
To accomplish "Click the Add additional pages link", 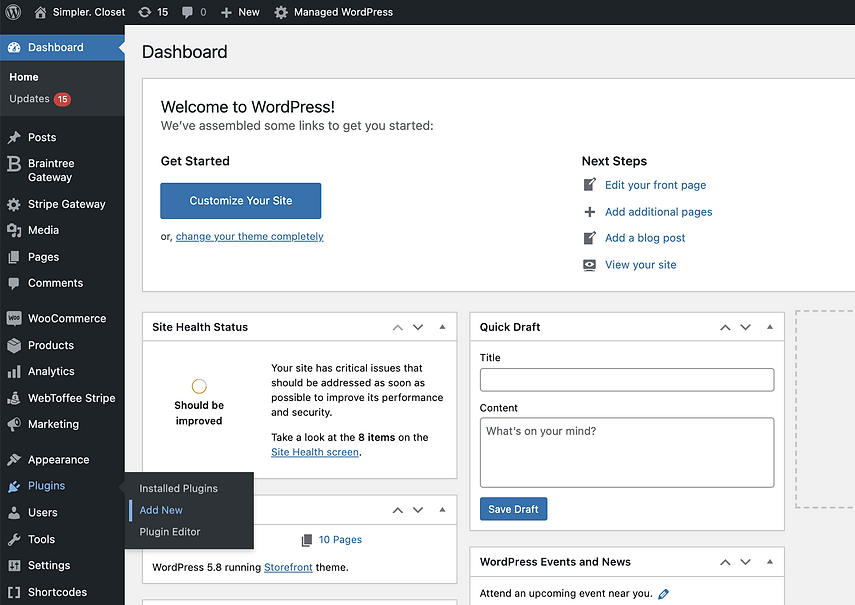I will pyautogui.click(x=658, y=212).
